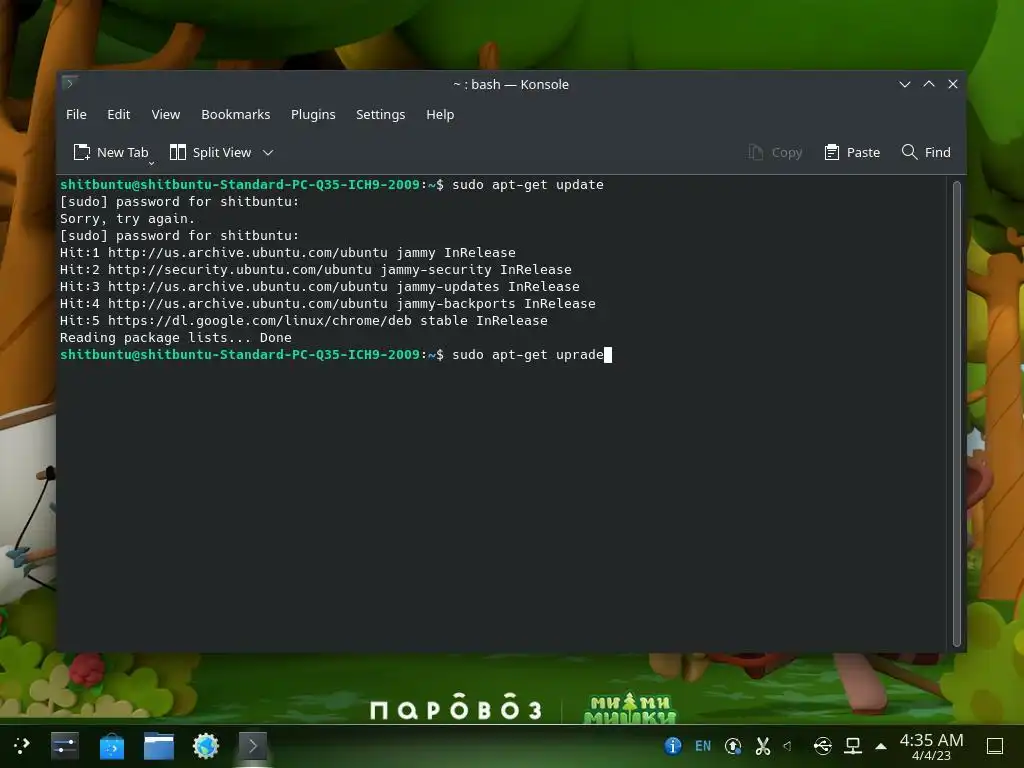The width and height of the screenshot is (1024, 768).
Task: Open Discover software center from taskbar
Action: coord(112,746)
